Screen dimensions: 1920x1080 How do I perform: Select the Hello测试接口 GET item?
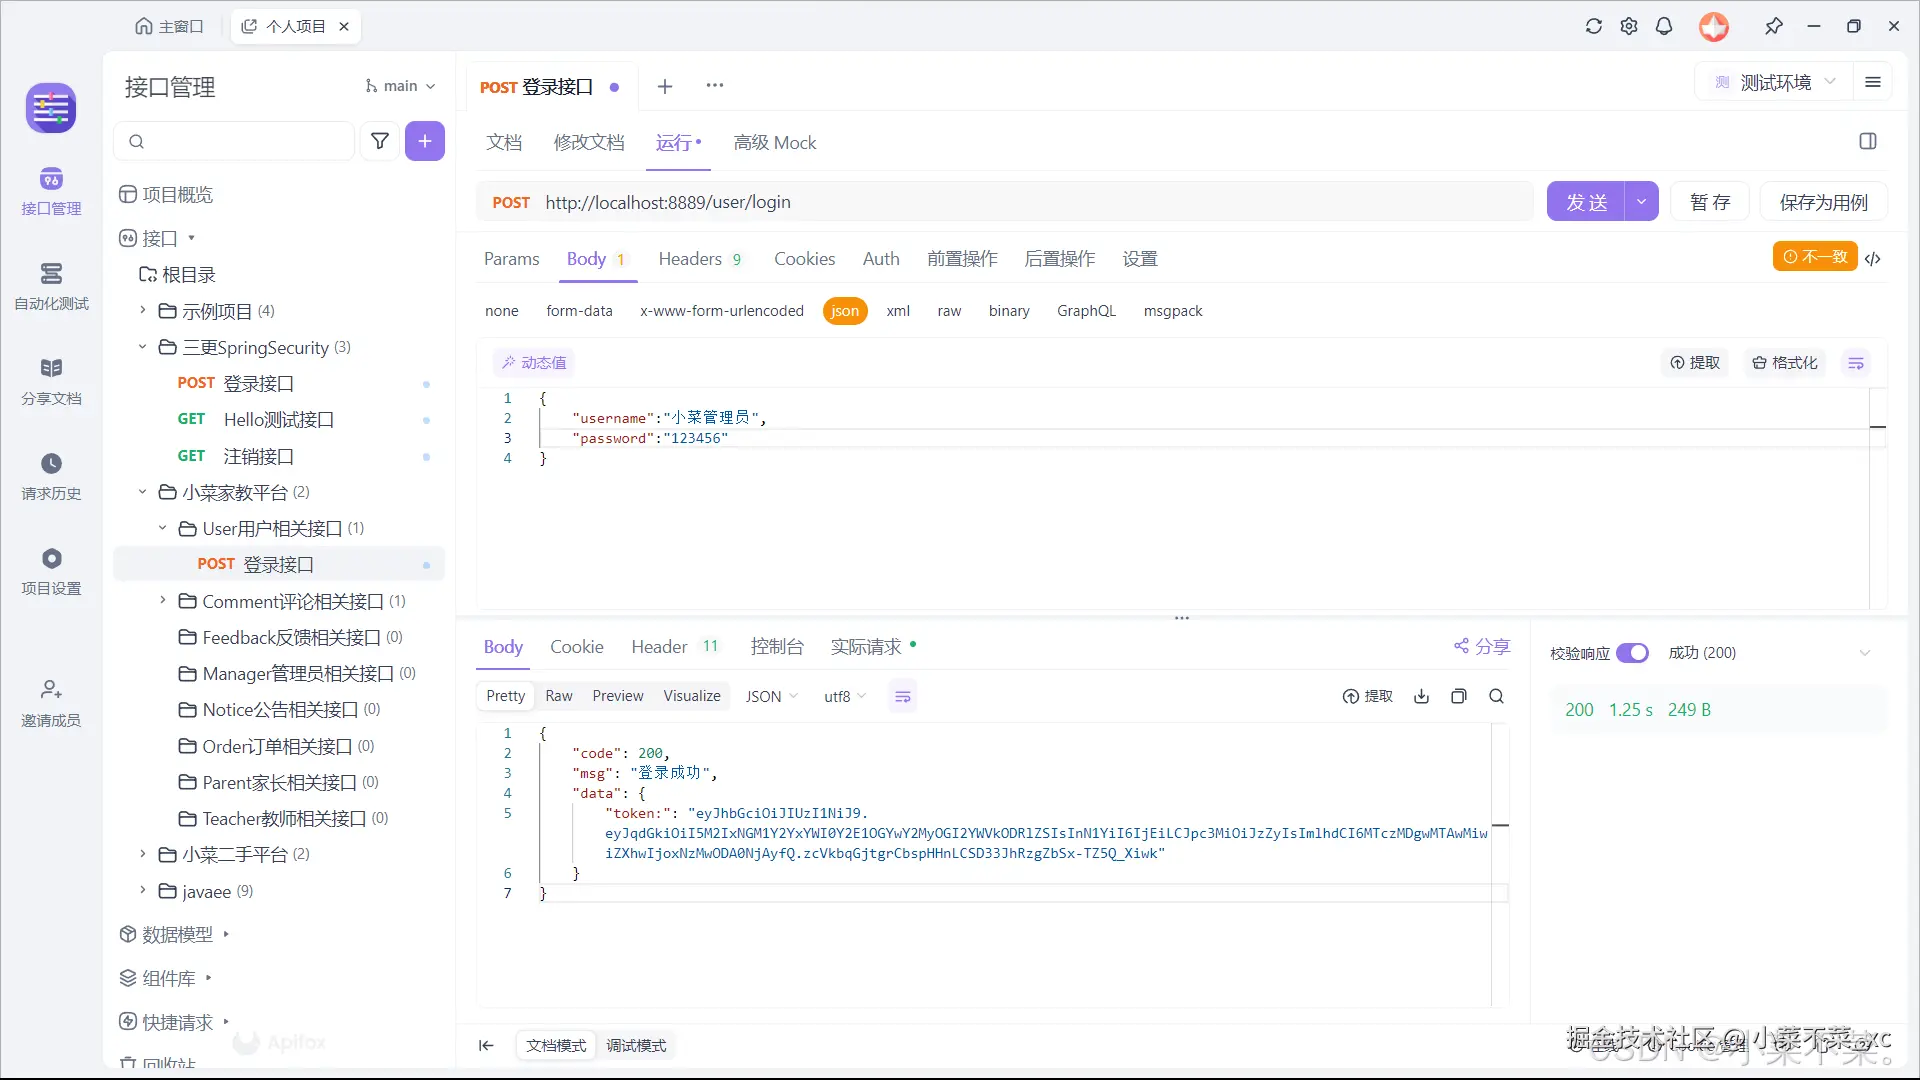[x=278, y=420]
